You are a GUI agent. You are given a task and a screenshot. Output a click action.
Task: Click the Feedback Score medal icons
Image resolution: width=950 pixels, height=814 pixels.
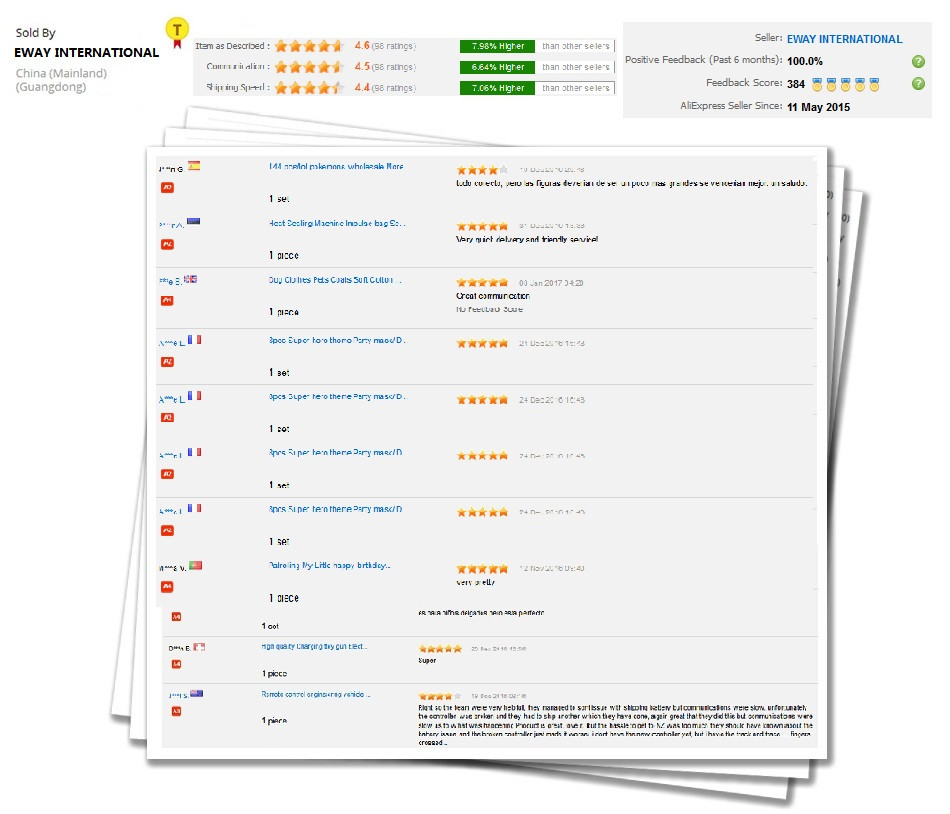click(x=845, y=84)
